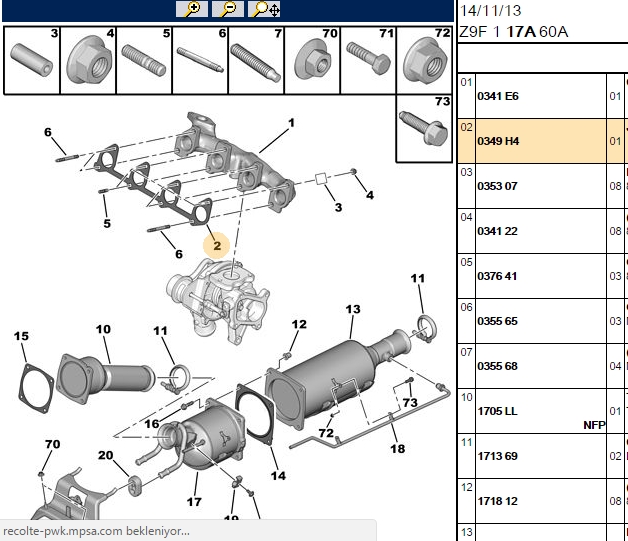Click part number 1713 69
628x541 pixels.
497,456
